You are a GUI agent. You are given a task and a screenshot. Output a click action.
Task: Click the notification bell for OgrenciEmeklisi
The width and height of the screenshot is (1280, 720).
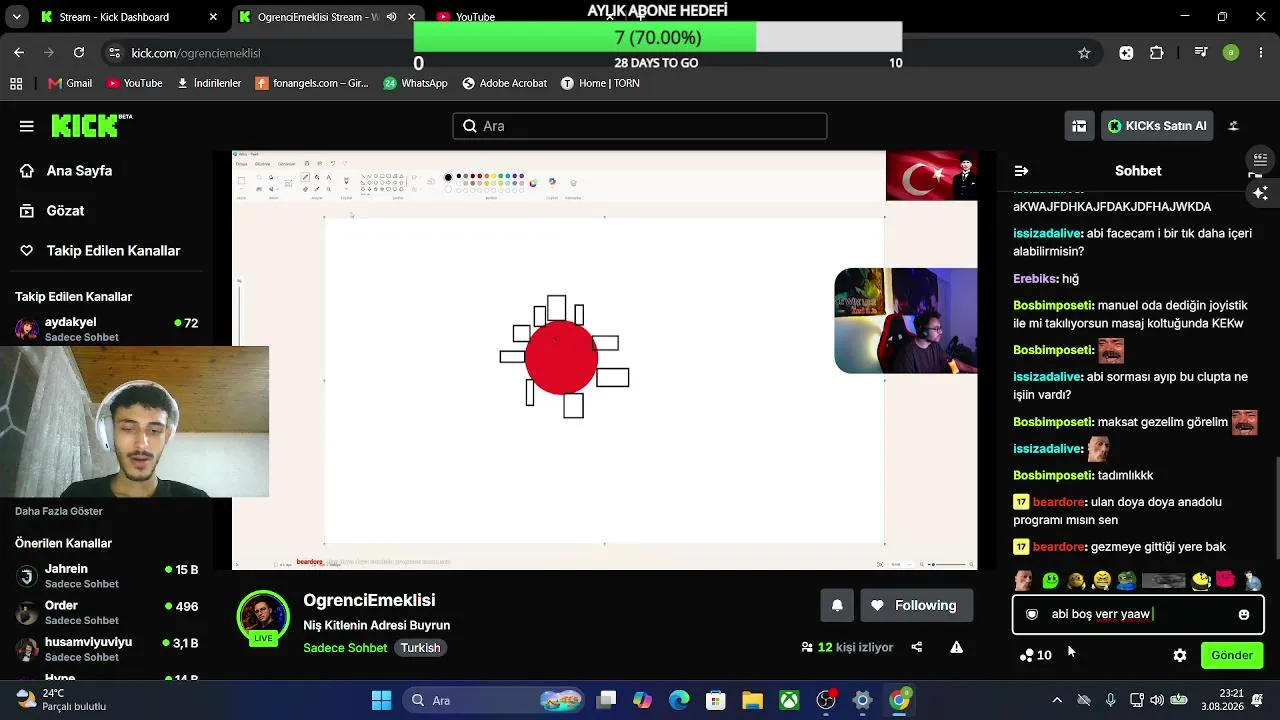tap(837, 605)
